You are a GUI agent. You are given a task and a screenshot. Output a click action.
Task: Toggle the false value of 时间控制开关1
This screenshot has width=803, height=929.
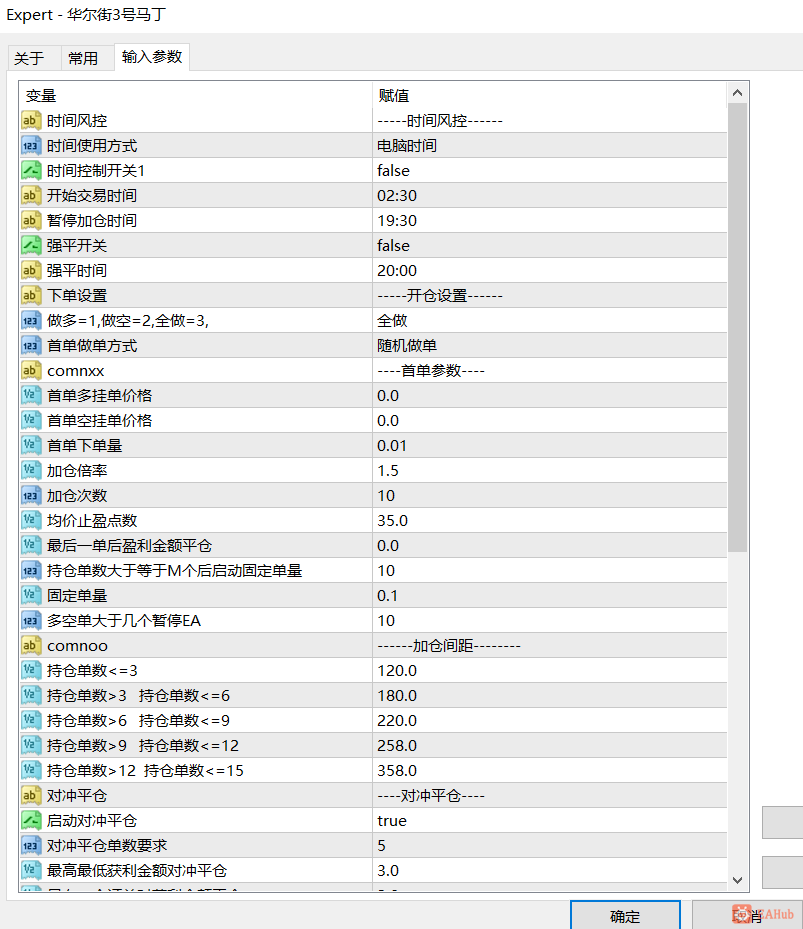point(549,171)
